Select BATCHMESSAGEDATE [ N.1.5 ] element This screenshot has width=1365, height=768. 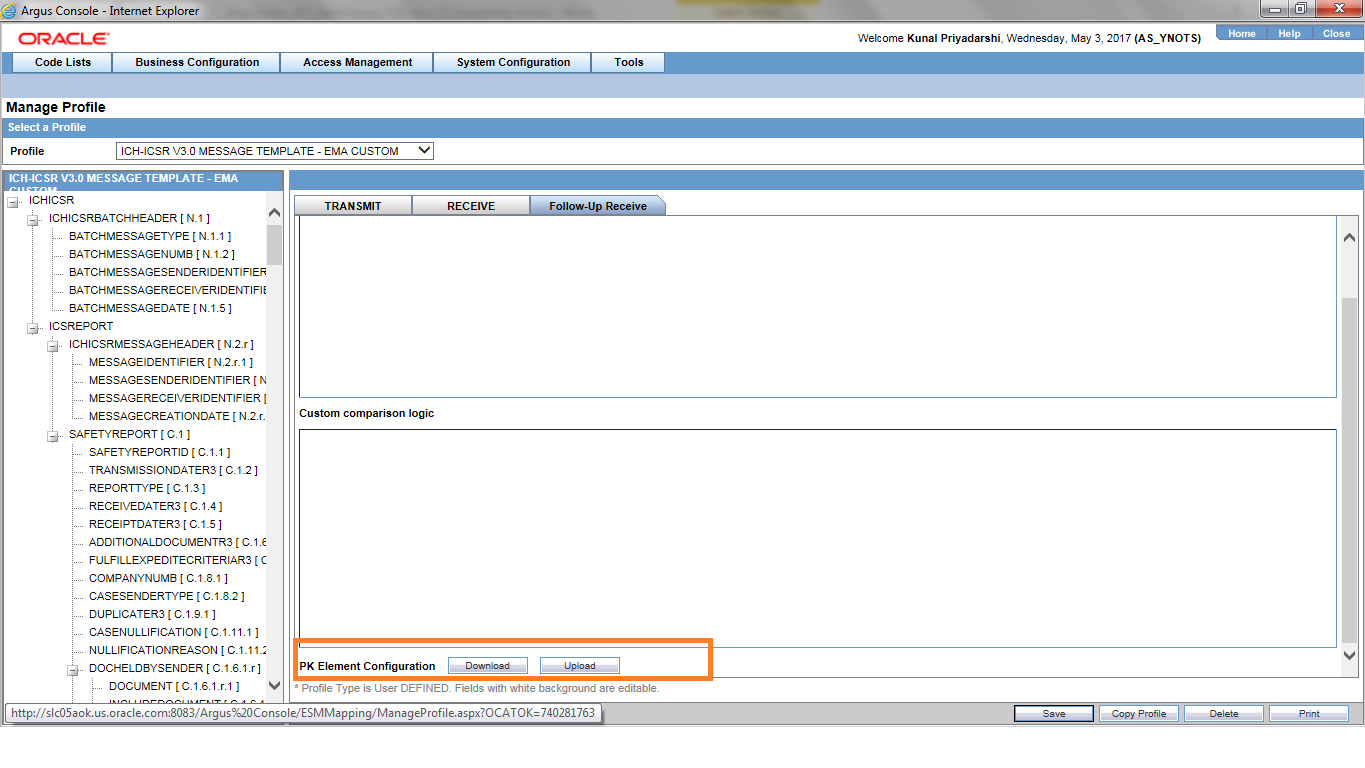[150, 308]
